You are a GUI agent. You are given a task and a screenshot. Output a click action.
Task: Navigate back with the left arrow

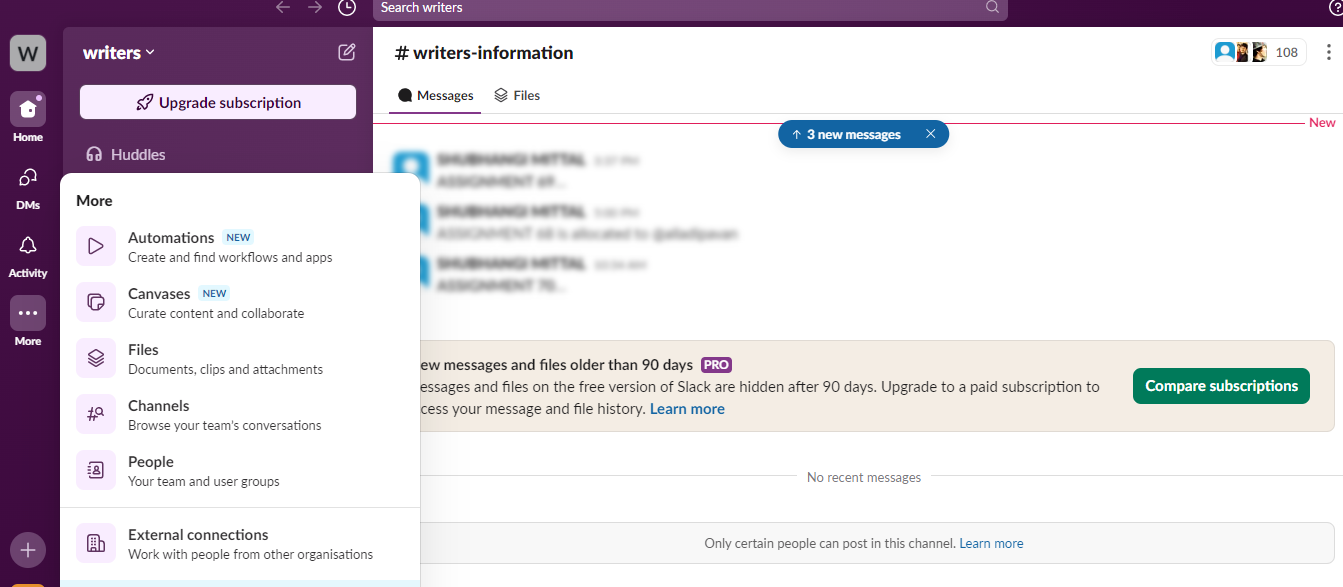coord(283,8)
